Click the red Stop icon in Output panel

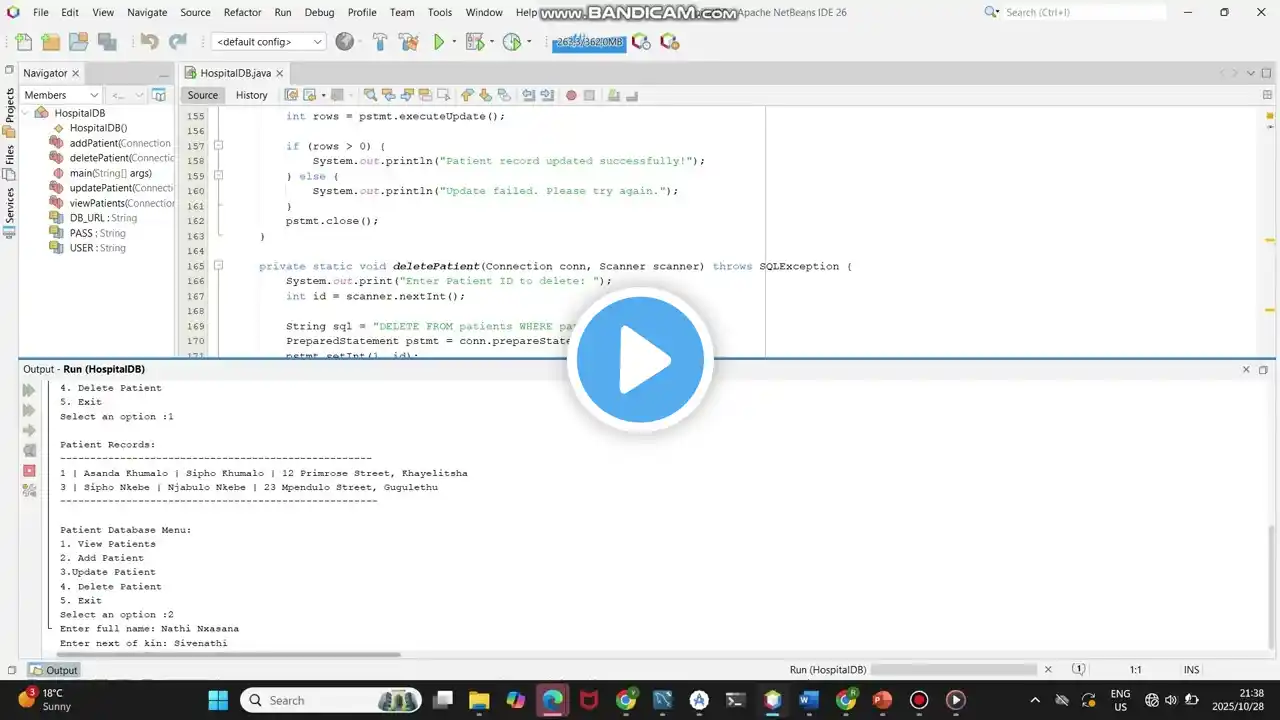(29, 470)
